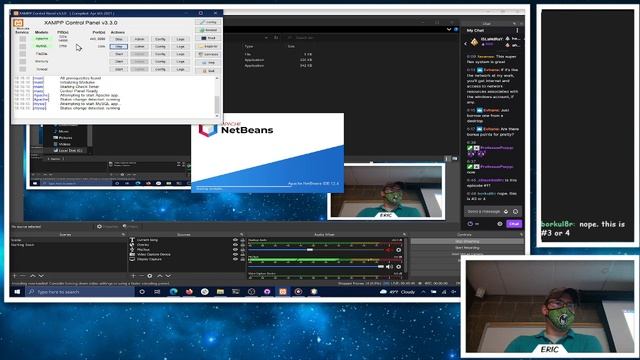The height and width of the screenshot is (360, 640).
Task: Stop the Apache module in XAMPP
Action: [x=119, y=39]
